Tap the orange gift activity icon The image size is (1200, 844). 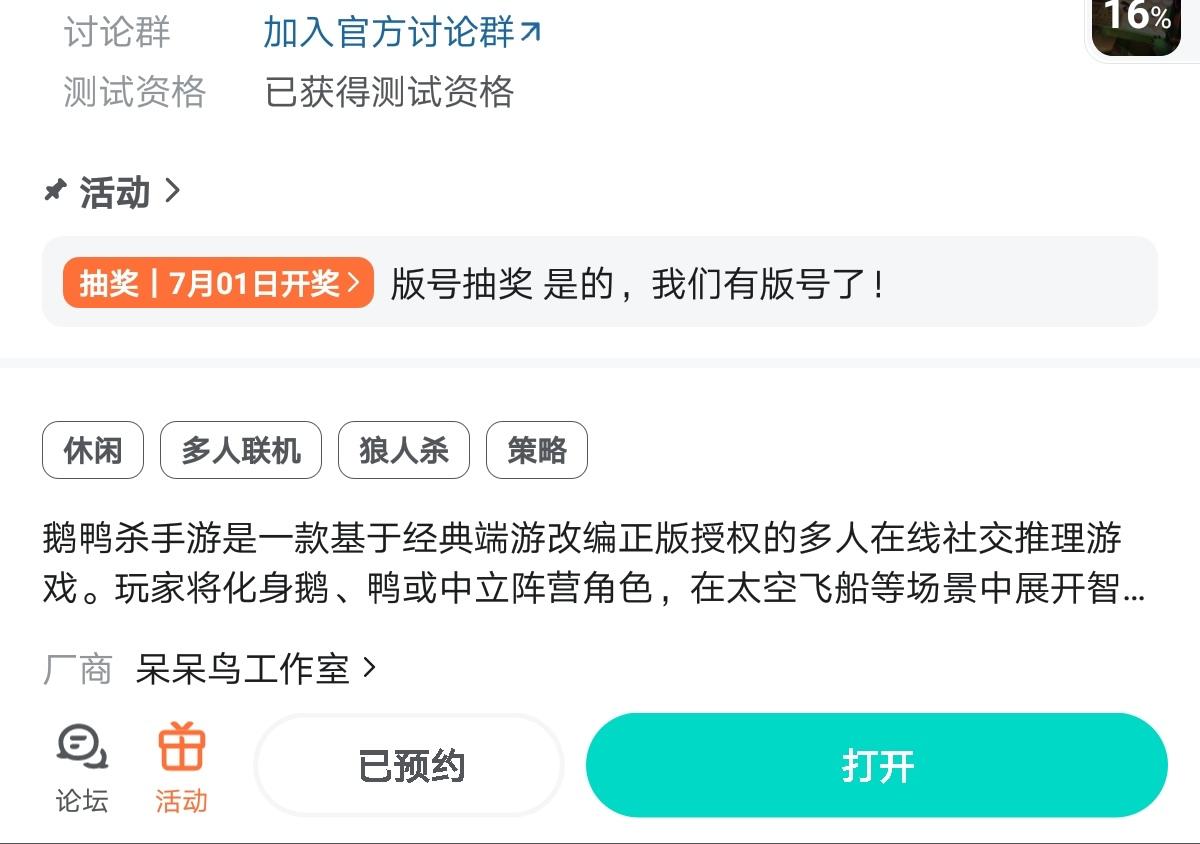(182, 747)
